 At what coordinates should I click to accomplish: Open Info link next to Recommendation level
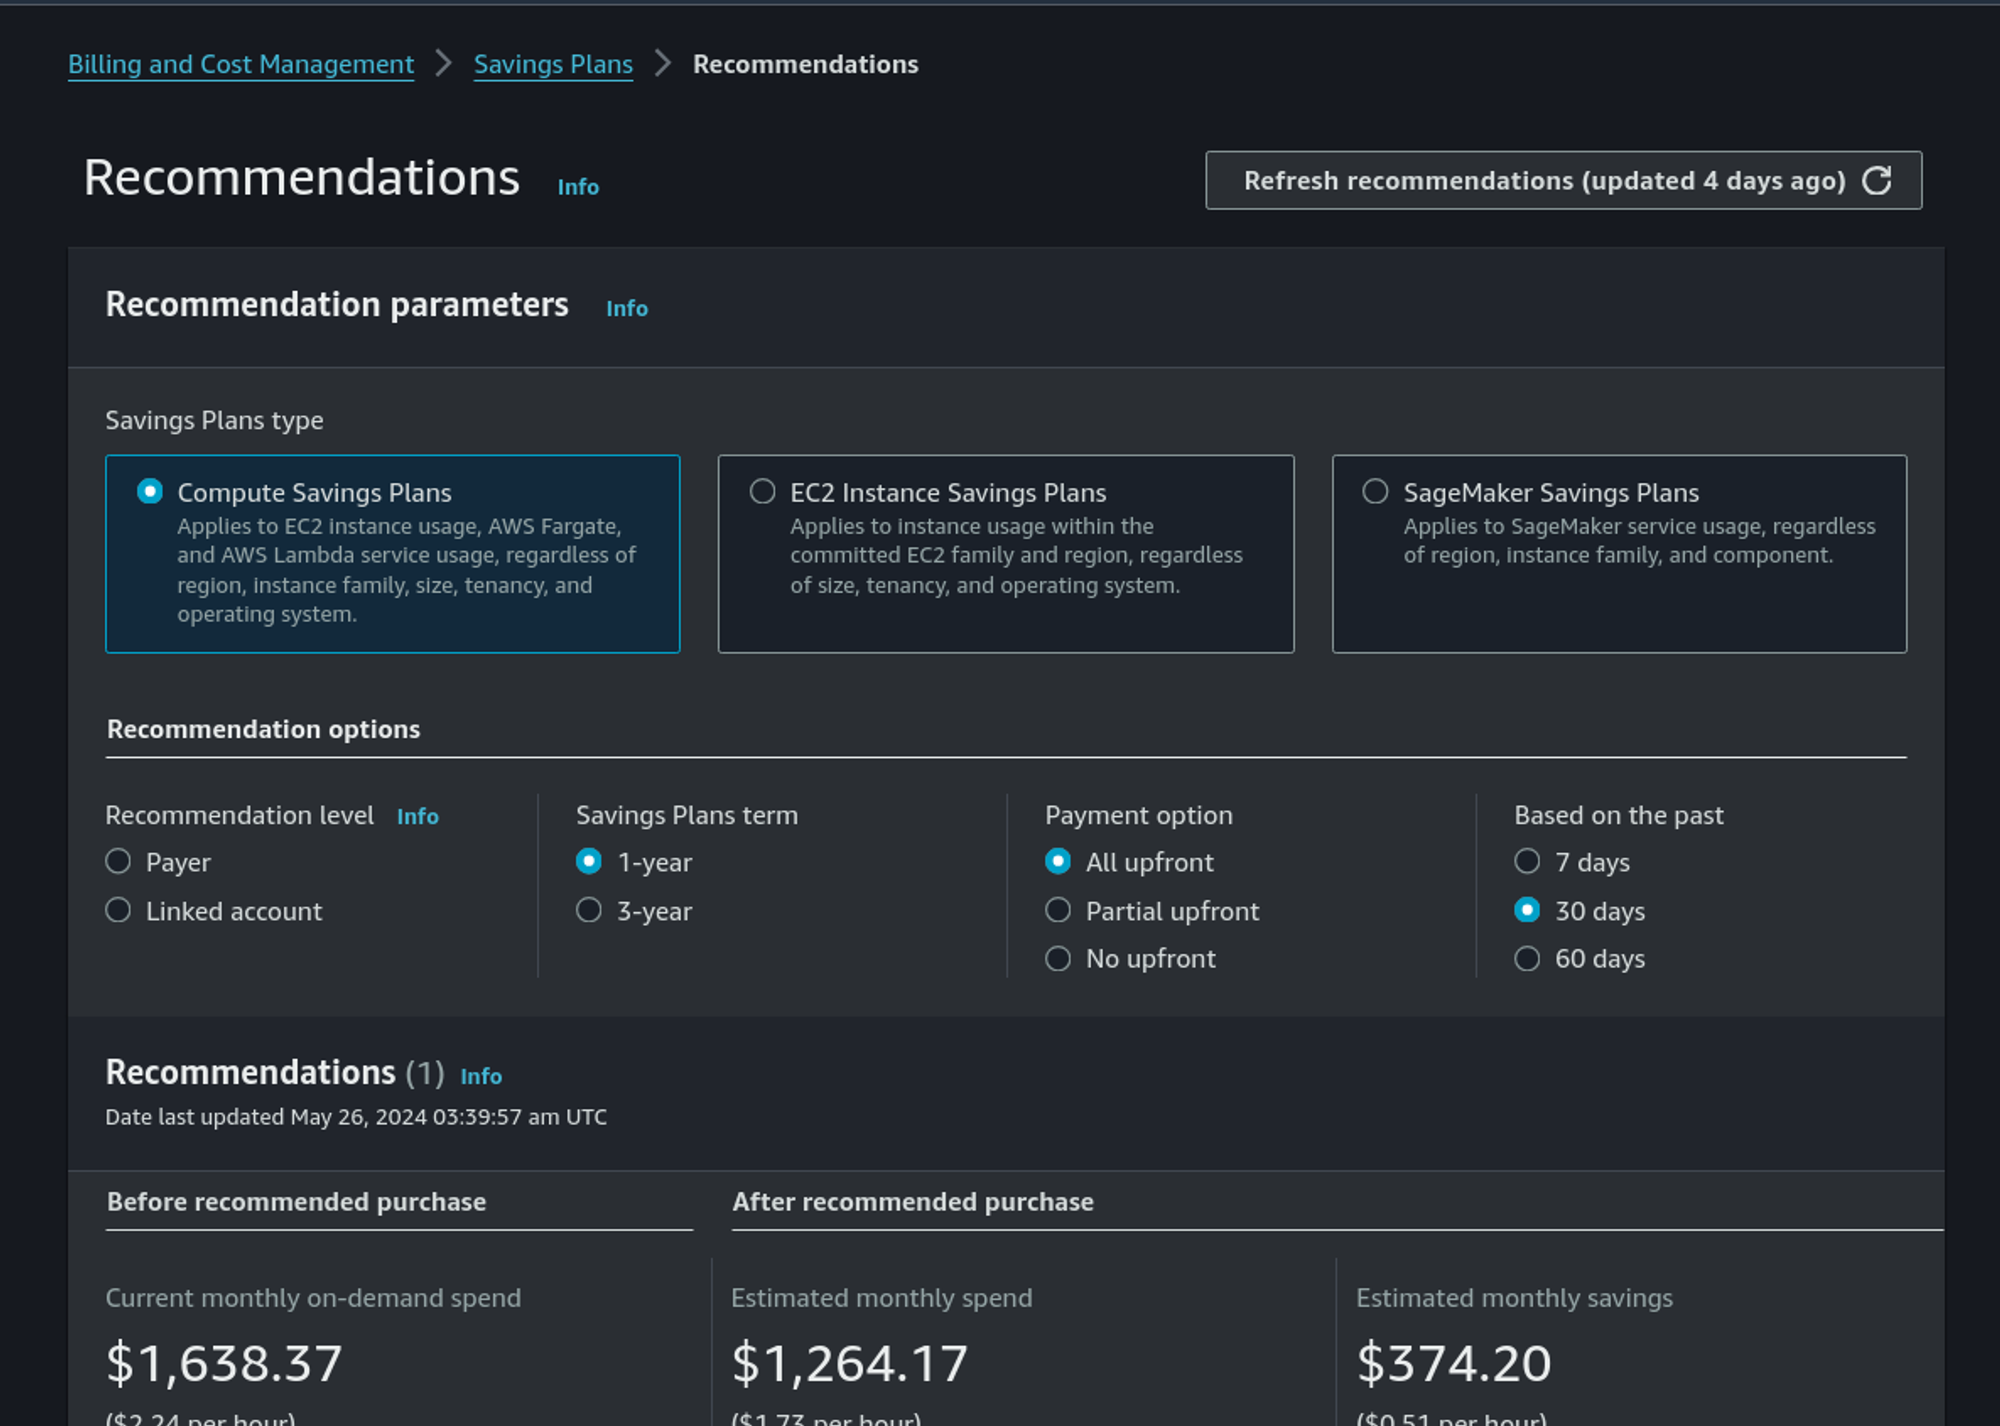[x=417, y=817]
